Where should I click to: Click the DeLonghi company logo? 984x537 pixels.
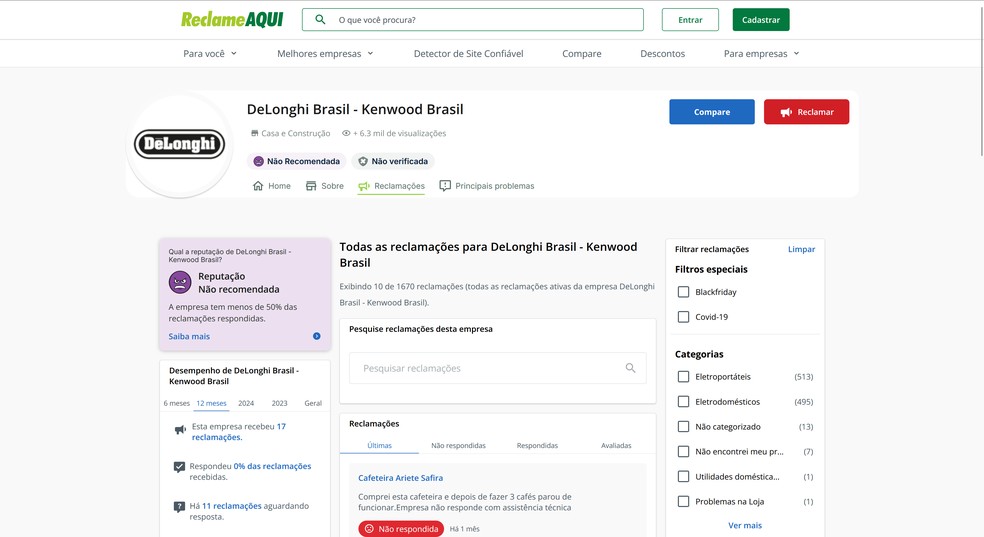tap(179, 144)
